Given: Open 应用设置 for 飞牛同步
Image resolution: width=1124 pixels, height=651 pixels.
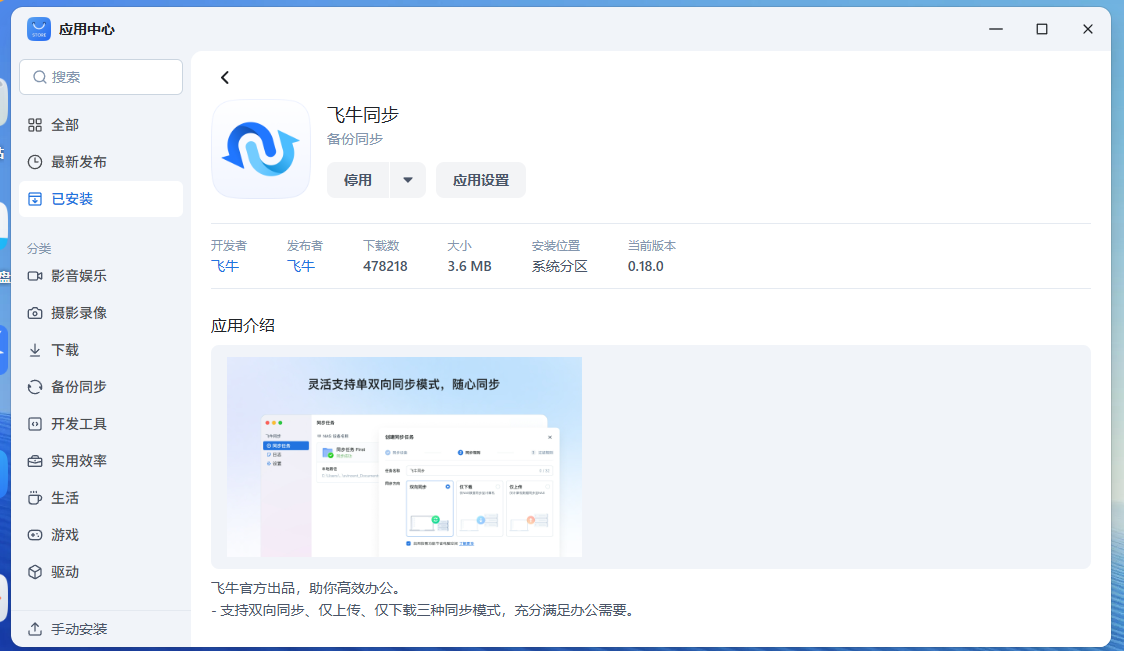Looking at the screenshot, I should click(x=480, y=180).
